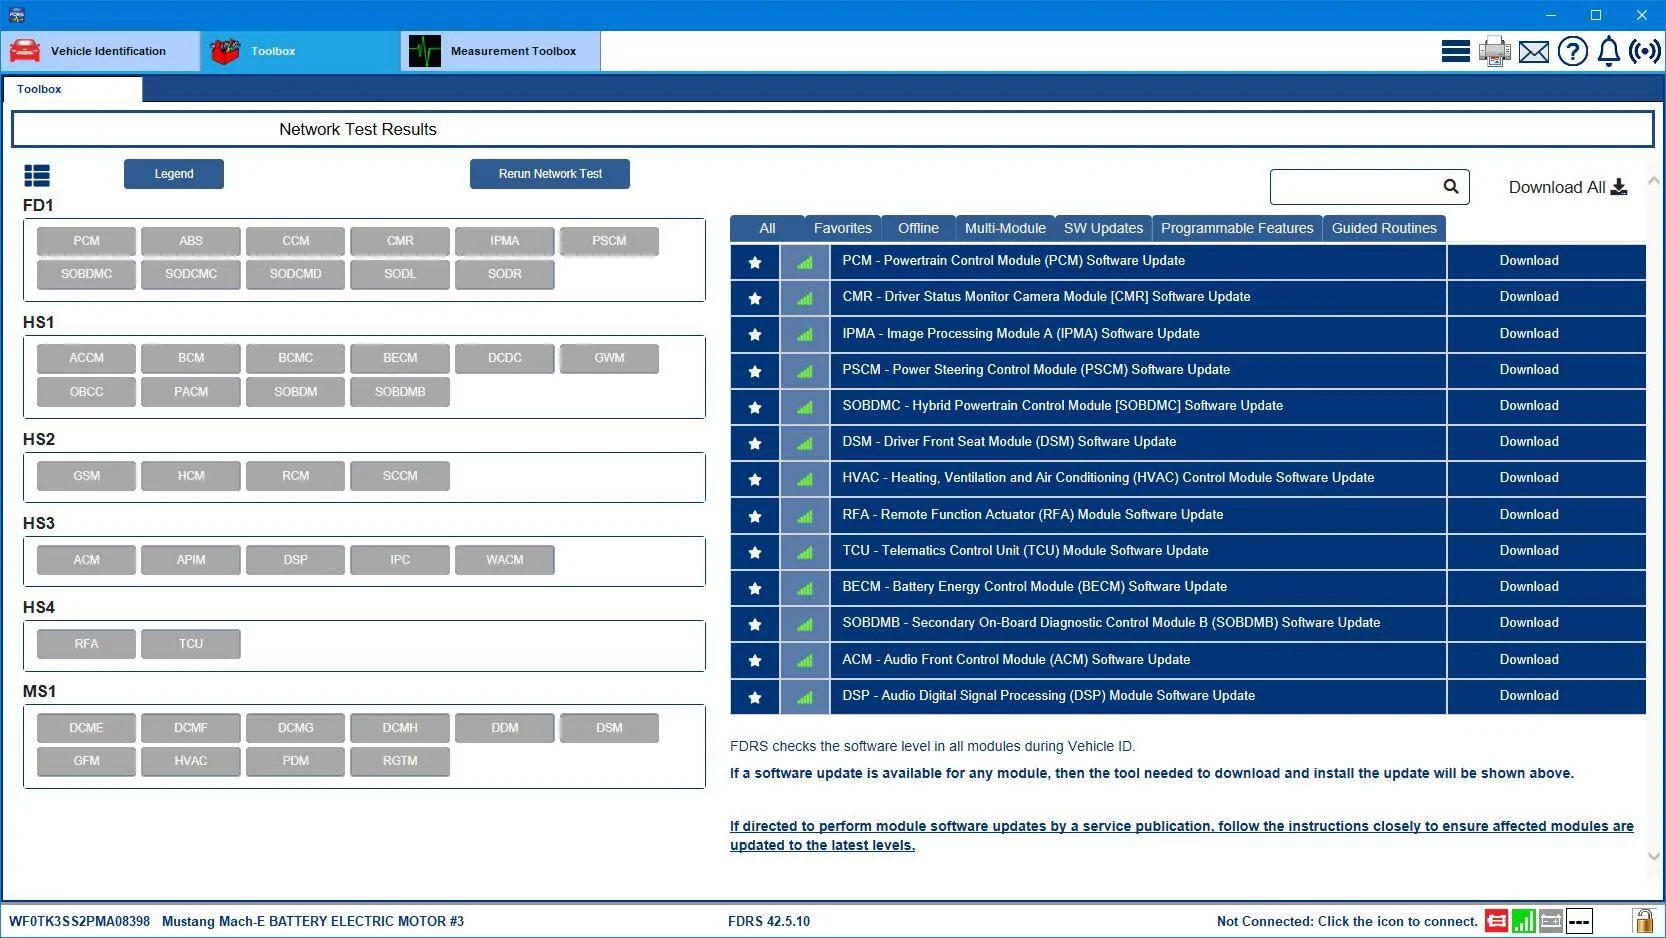This screenshot has width=1666, height=938.
Task: Select the ABS module in FD1
Action: click(191, 241)
